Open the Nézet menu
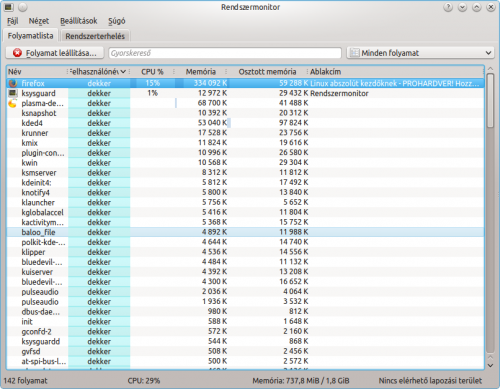The image size is (500, 389). point(39,21)
